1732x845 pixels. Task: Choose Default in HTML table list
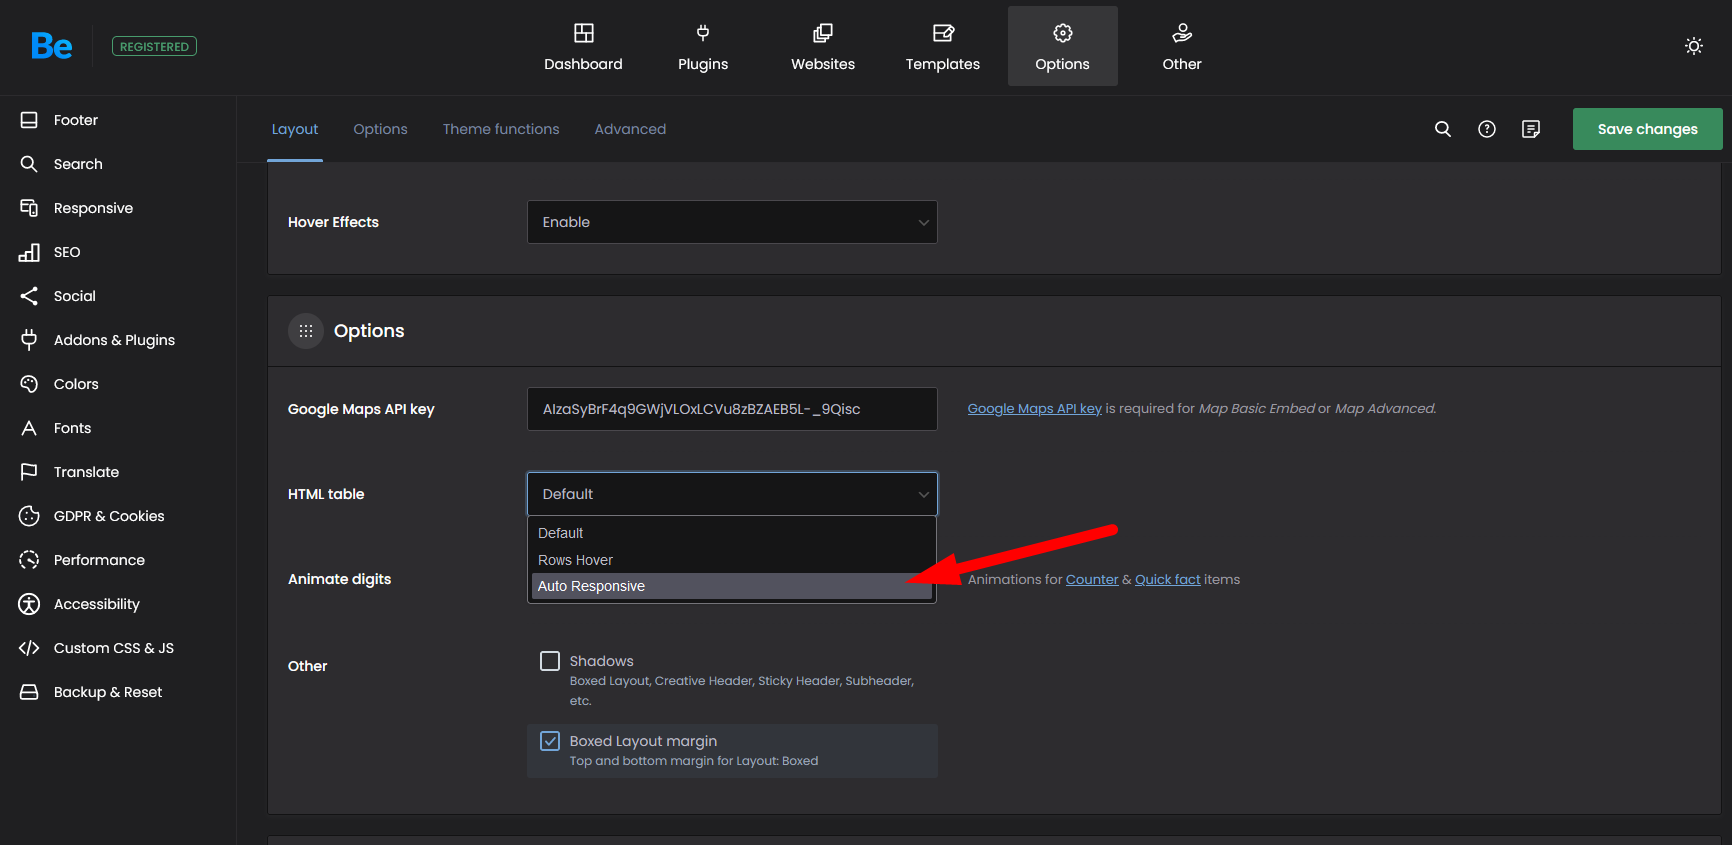tap(731, 533)
